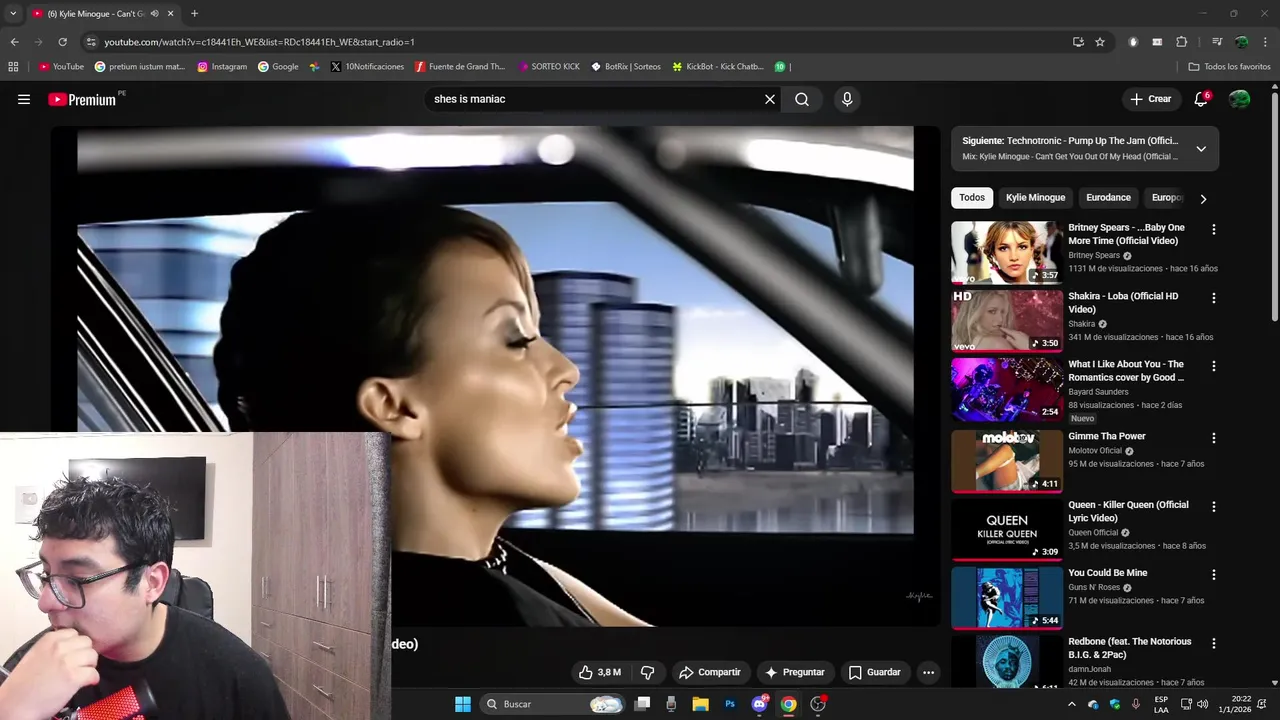
Task: Clear the search box with the X
Action: 770,99
